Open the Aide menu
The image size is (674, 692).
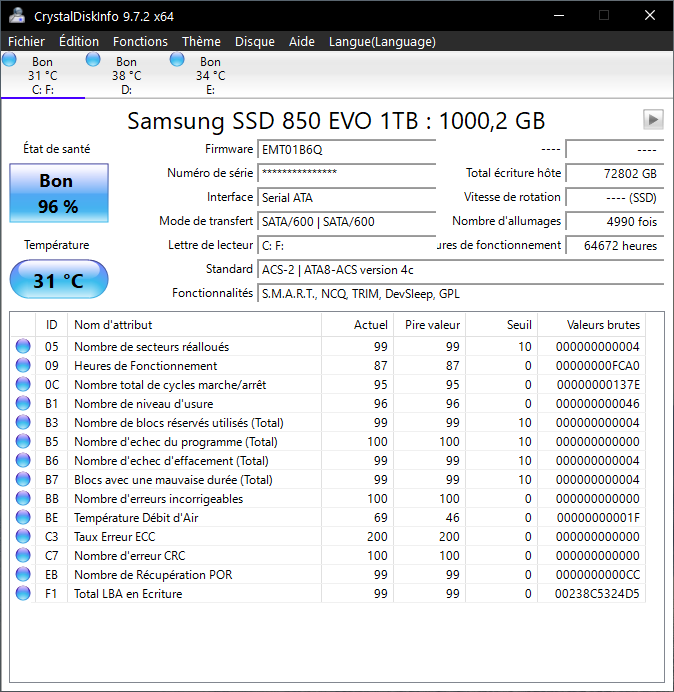[302, 41]
